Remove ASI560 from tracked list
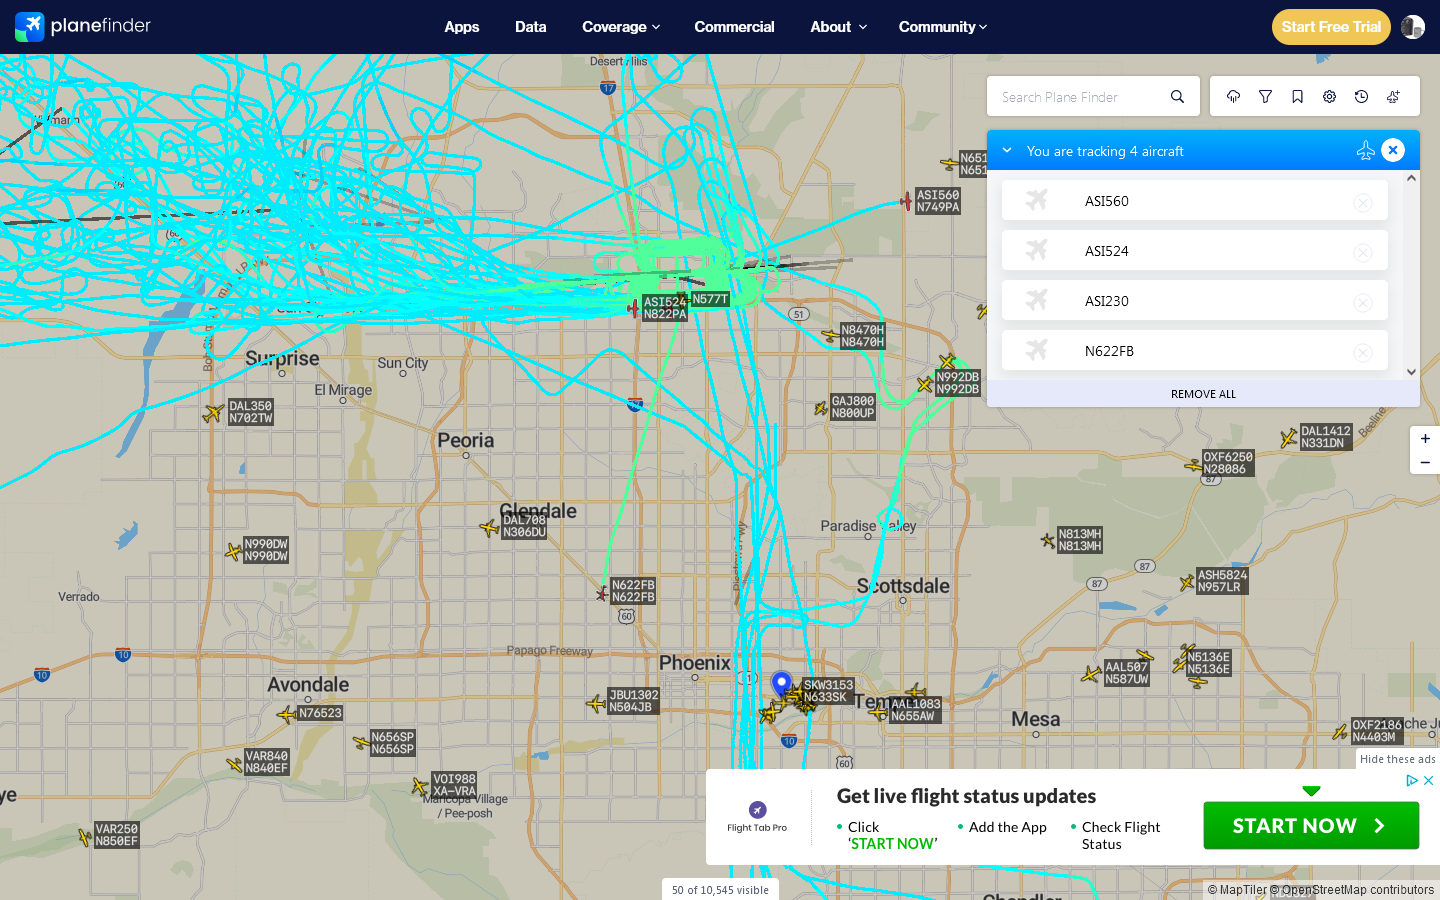Viewport: 1440px width, 900px height. [x=1363, y=203]
